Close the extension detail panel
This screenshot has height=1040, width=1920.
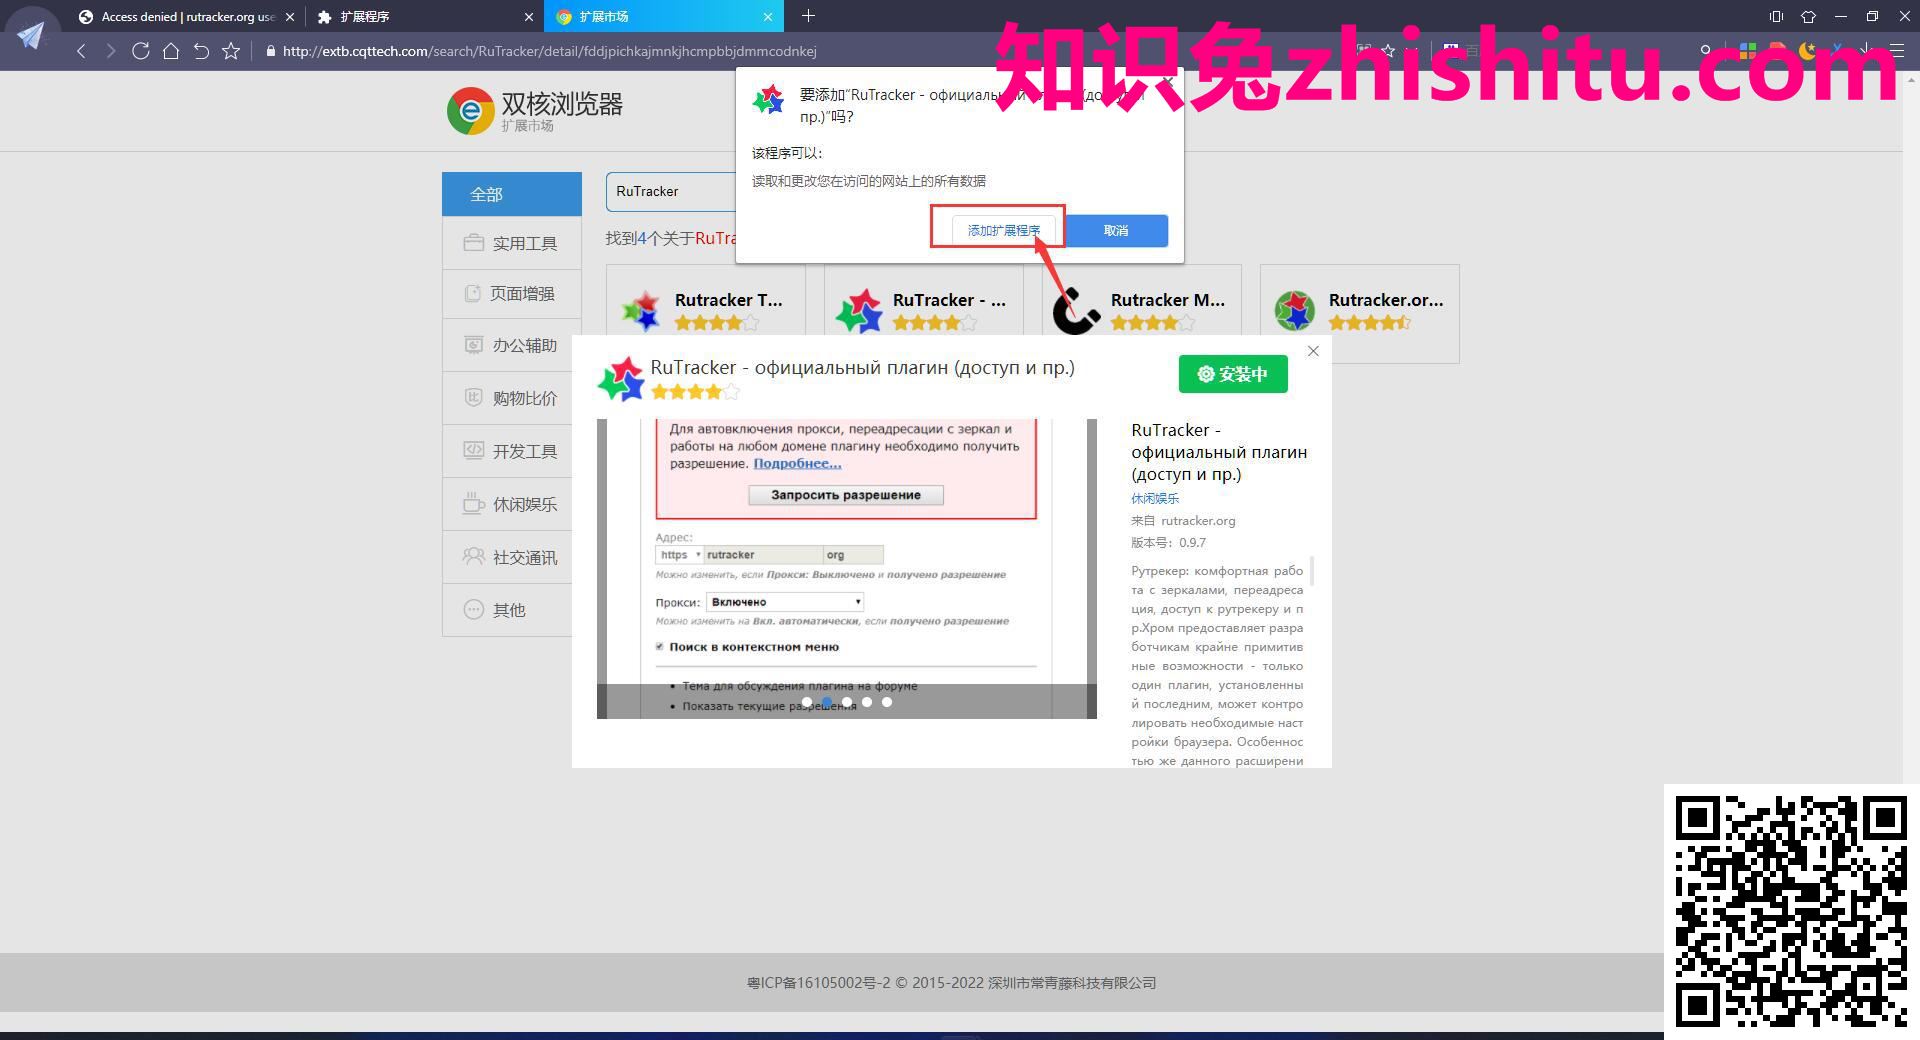(1313, 351)
